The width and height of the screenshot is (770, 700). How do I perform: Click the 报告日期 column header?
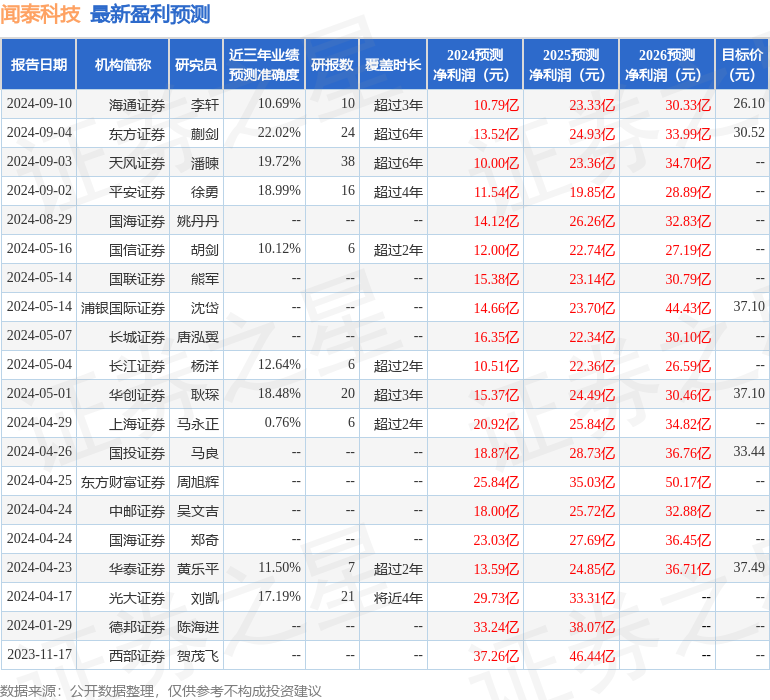coord(38,64)
